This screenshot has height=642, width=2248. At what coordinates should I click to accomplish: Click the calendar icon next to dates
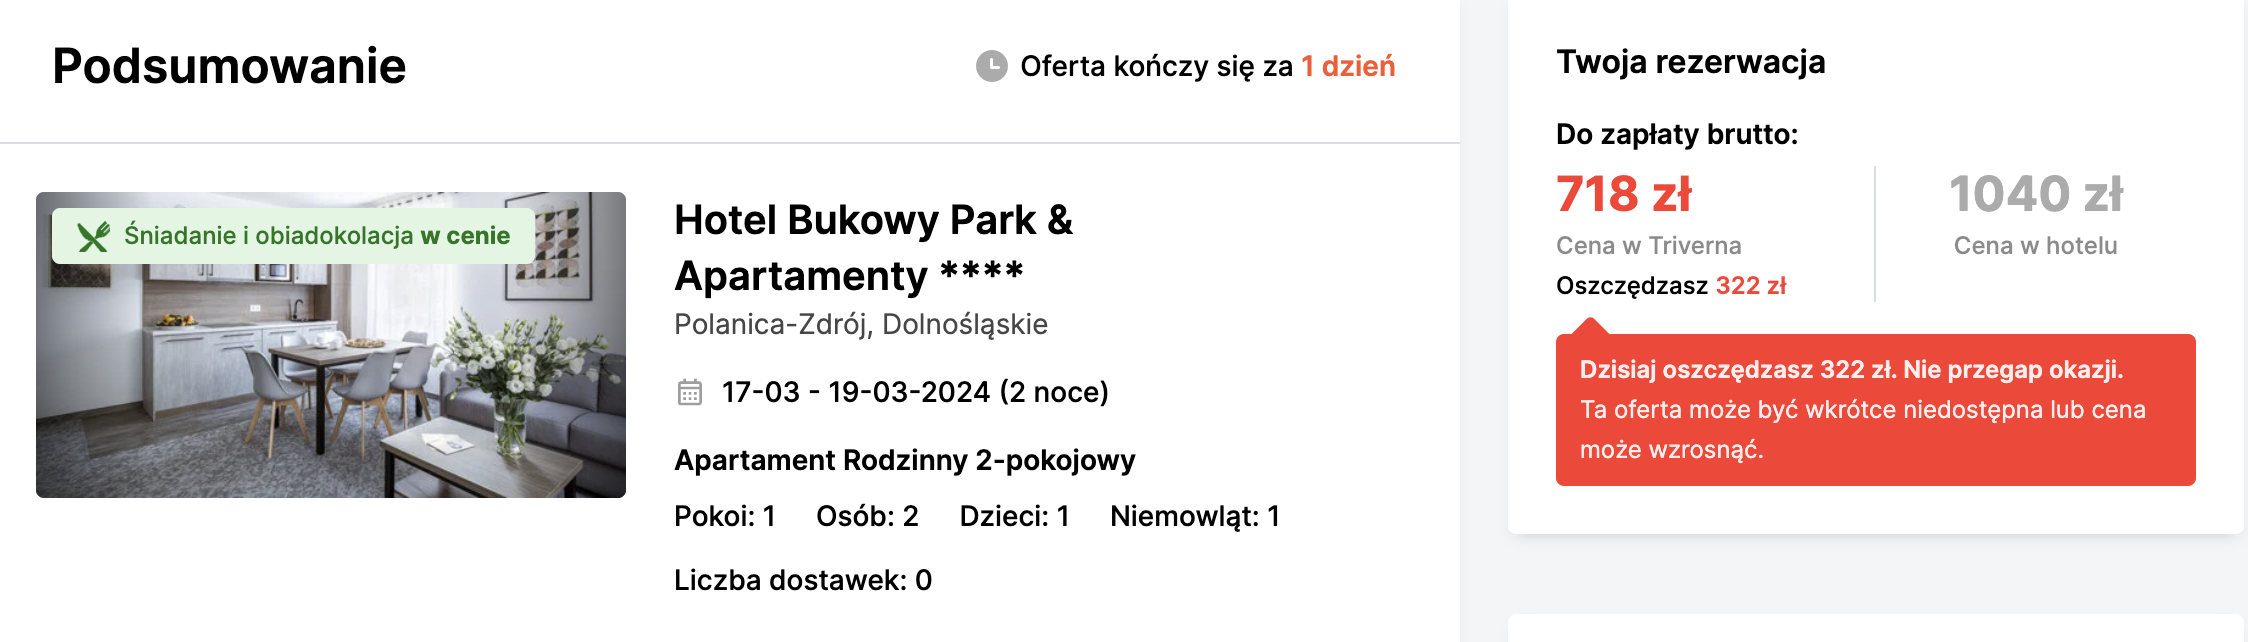tap(690, 392)
